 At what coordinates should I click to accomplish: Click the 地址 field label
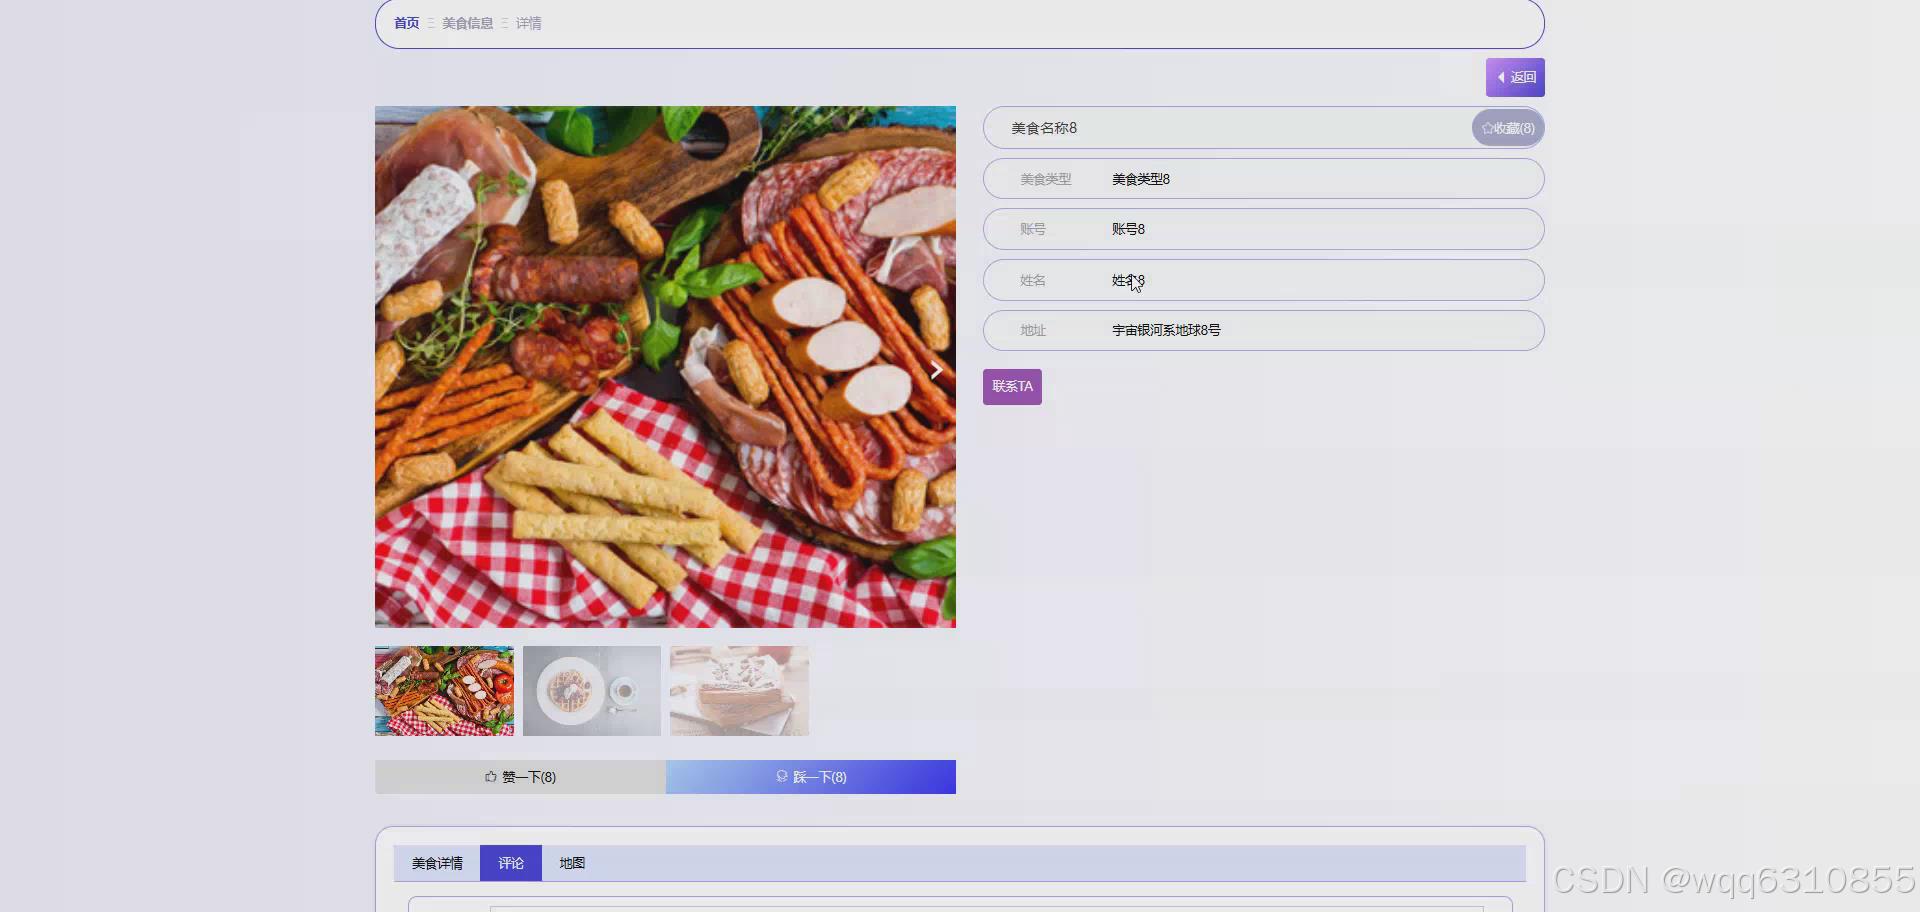(x=1033, y=330)
